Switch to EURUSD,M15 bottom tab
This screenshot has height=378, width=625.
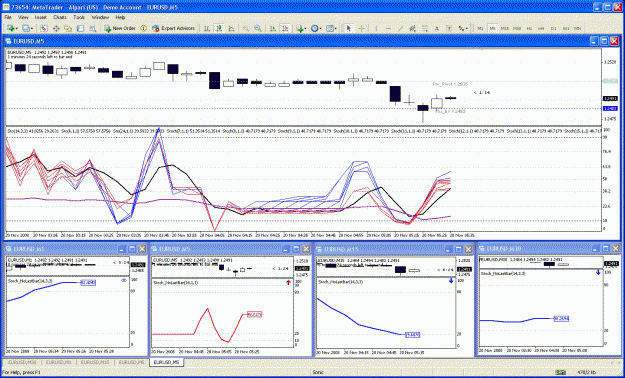point(94,362)
